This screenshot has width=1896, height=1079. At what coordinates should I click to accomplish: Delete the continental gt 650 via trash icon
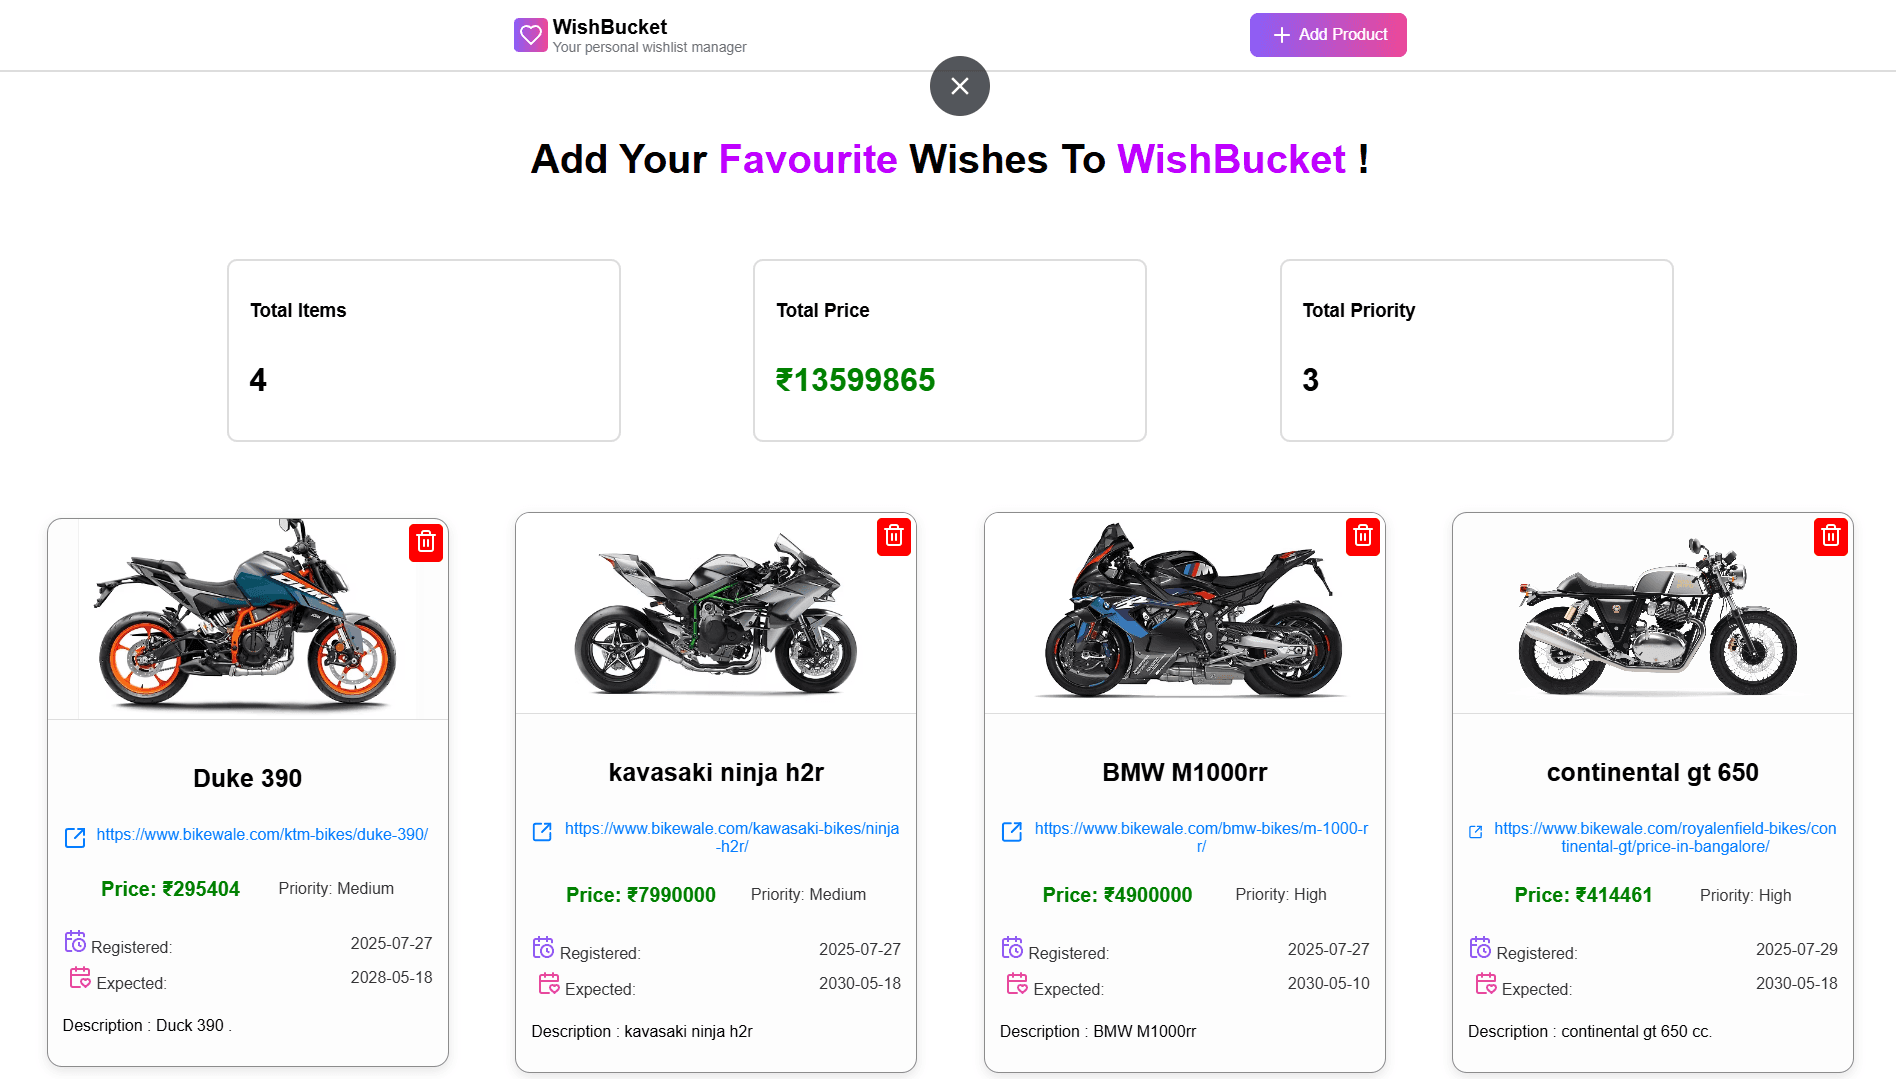click(1831, 537)
